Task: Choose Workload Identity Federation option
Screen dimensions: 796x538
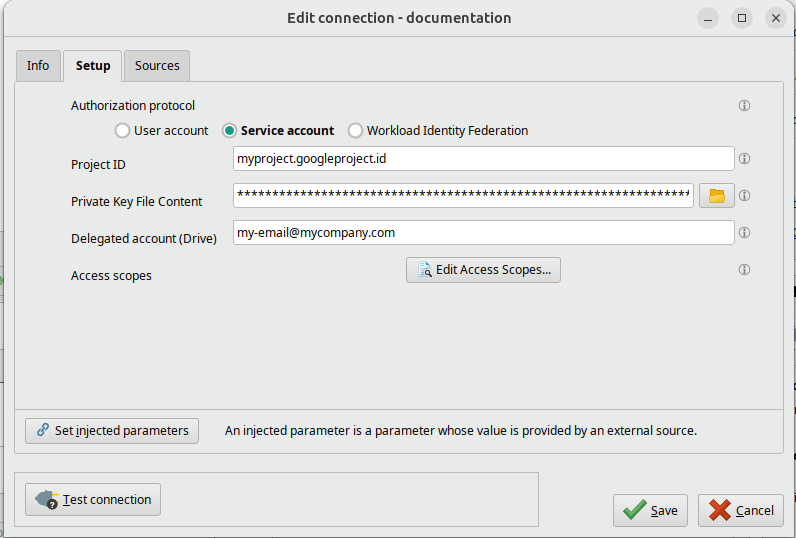Action: [355, 131]
